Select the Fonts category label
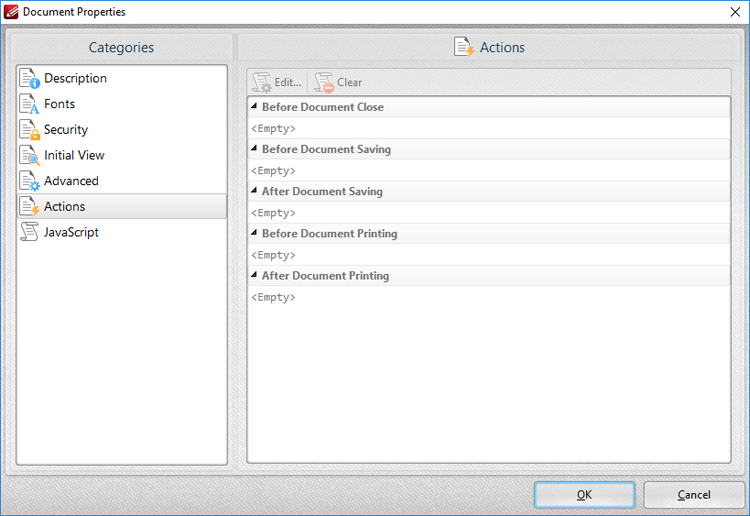Image resolution: width=750 pixels, height=516 pixels. (59, 104)
